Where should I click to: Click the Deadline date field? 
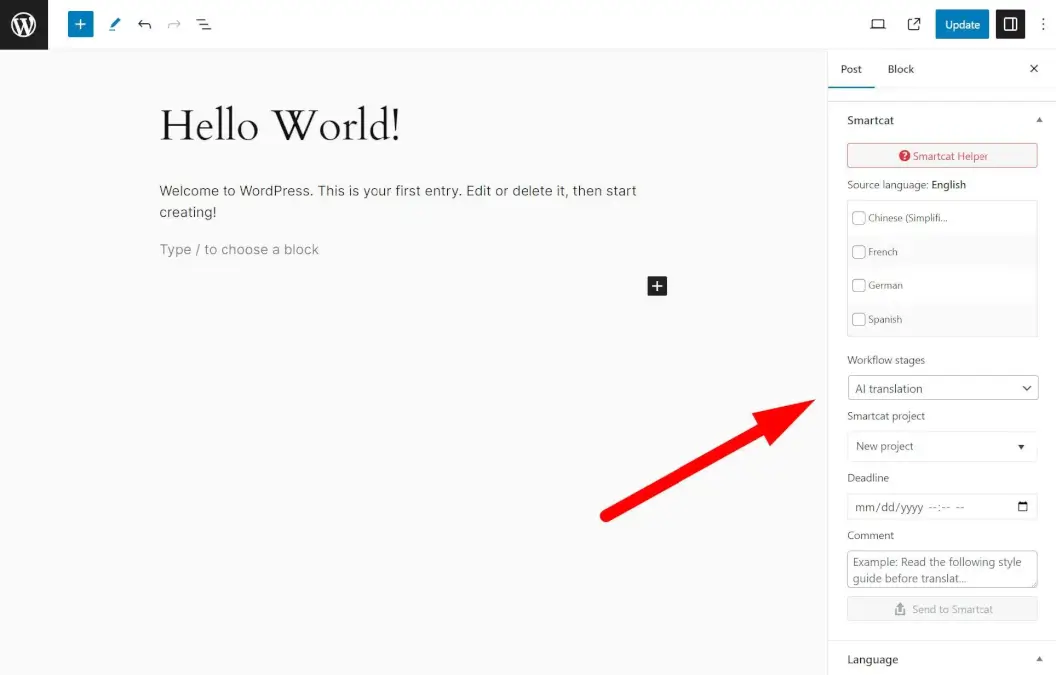942,507
